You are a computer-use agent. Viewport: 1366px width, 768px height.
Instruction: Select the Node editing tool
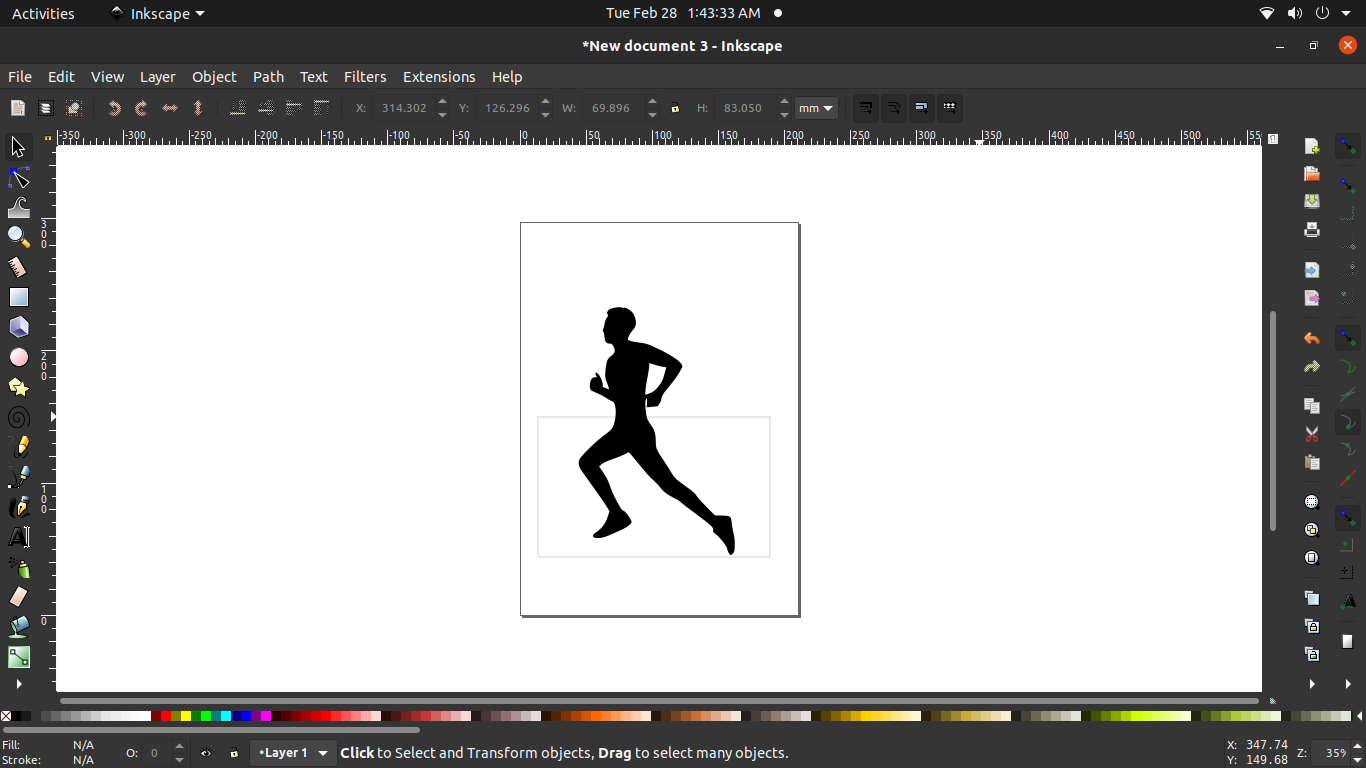pyautogui.click(x=17, y=177)
